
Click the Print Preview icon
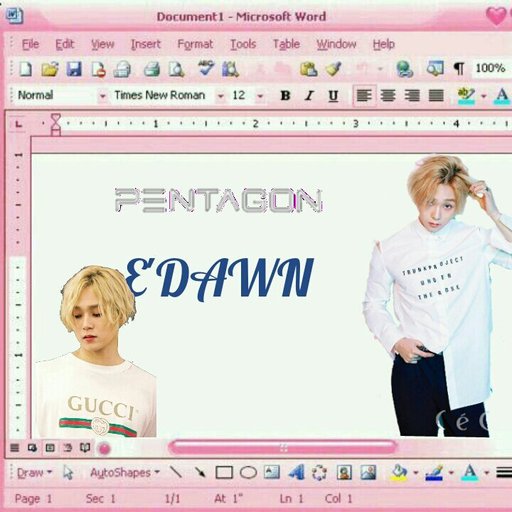tap(176, 69)
